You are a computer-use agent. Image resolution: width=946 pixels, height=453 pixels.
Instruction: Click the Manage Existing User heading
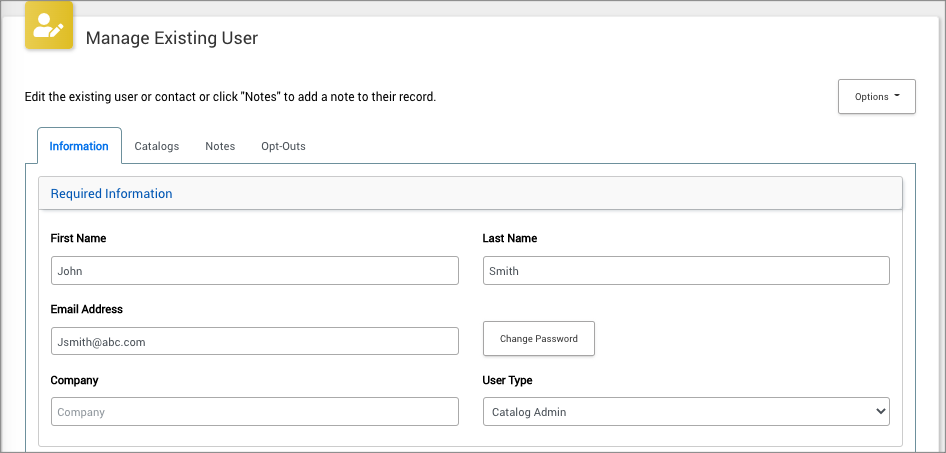point(172,39)
